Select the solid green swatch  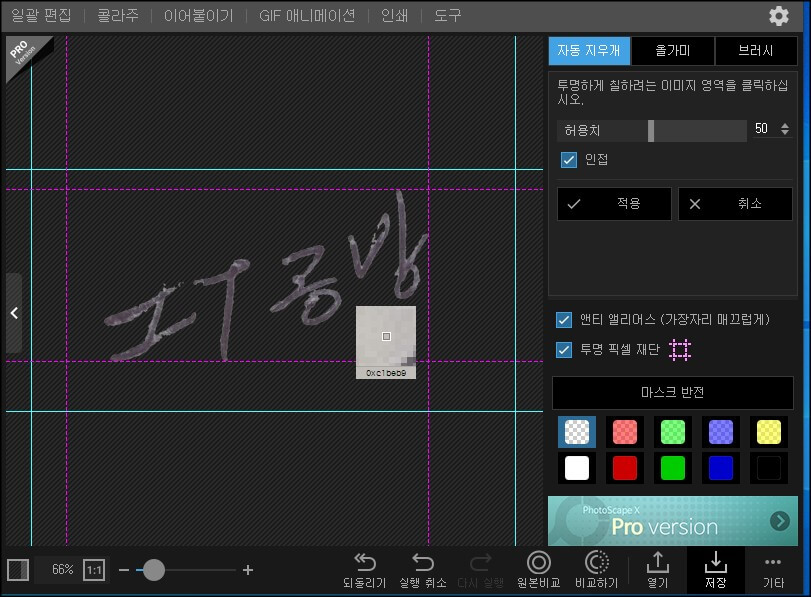(672, 468)
